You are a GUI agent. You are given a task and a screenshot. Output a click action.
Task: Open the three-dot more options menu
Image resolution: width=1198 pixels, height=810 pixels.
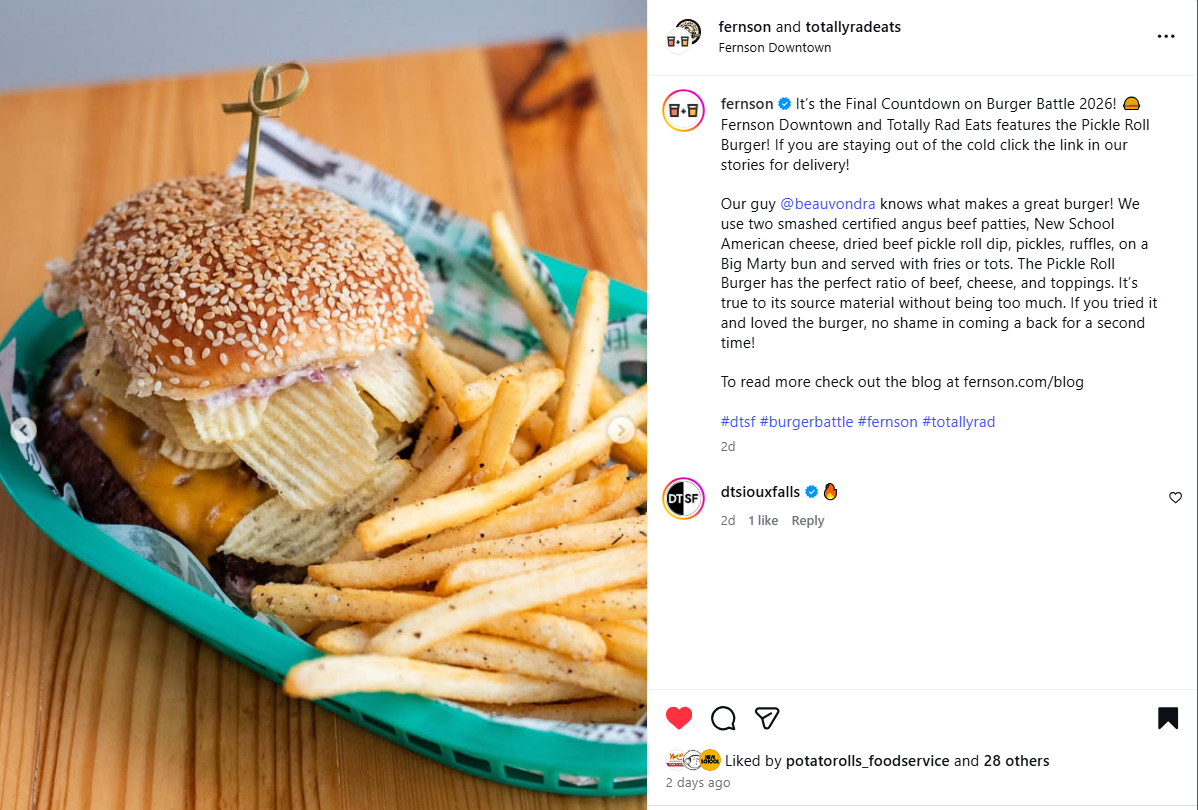1165,37
